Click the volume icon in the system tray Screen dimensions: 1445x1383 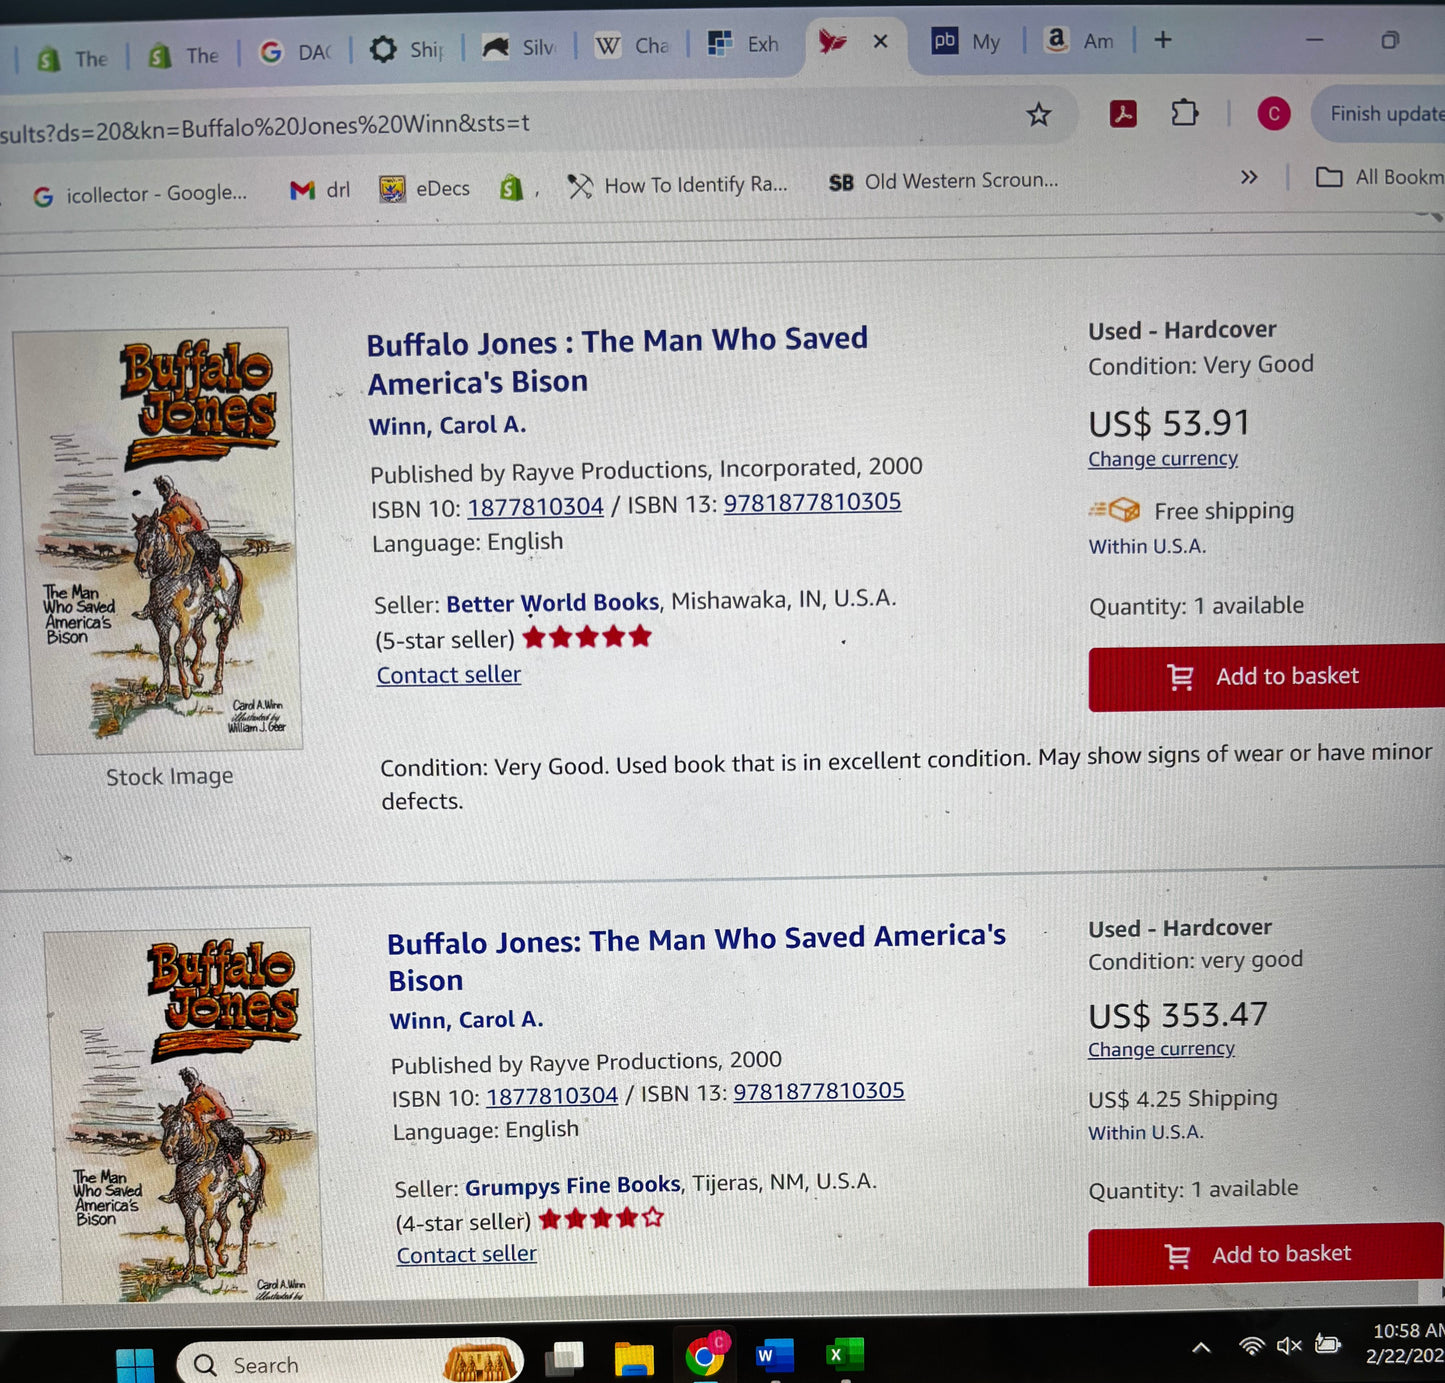1288,1345
